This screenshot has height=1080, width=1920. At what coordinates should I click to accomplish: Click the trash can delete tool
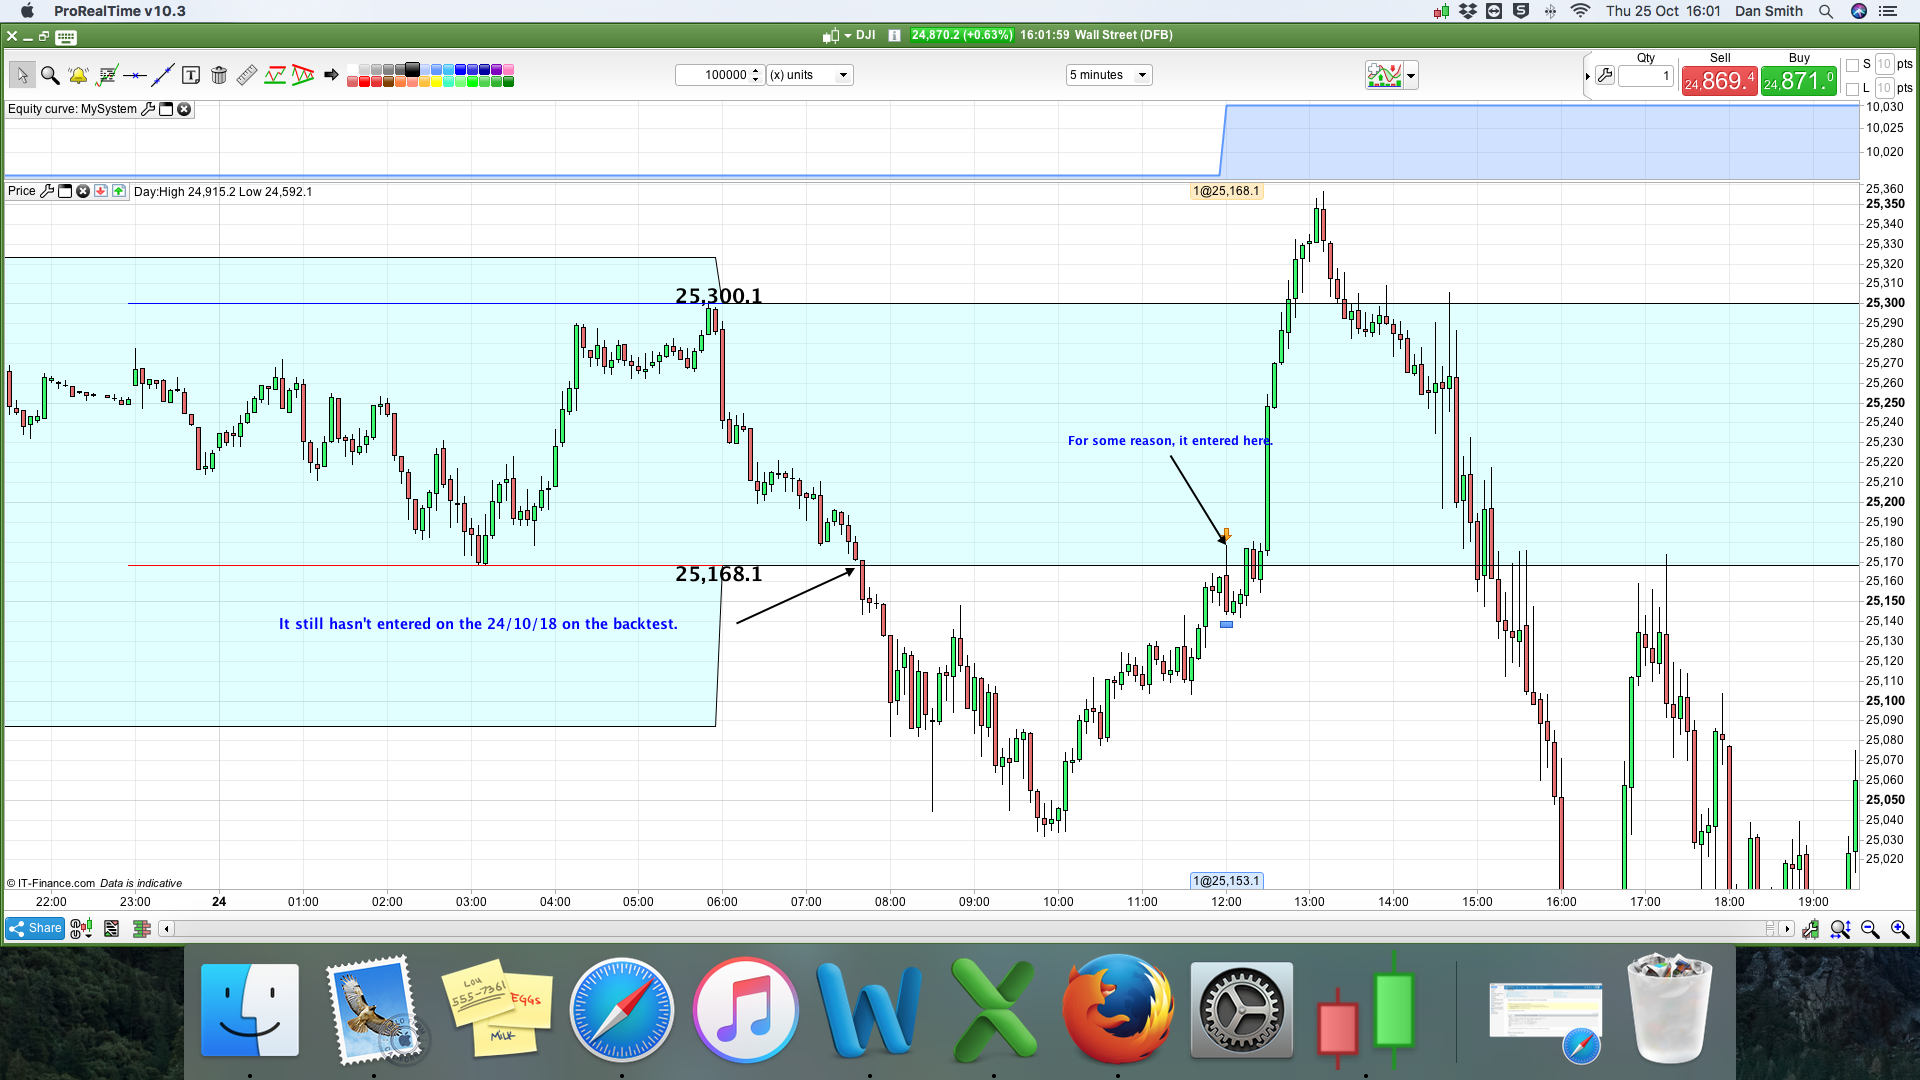coord(219,75)
